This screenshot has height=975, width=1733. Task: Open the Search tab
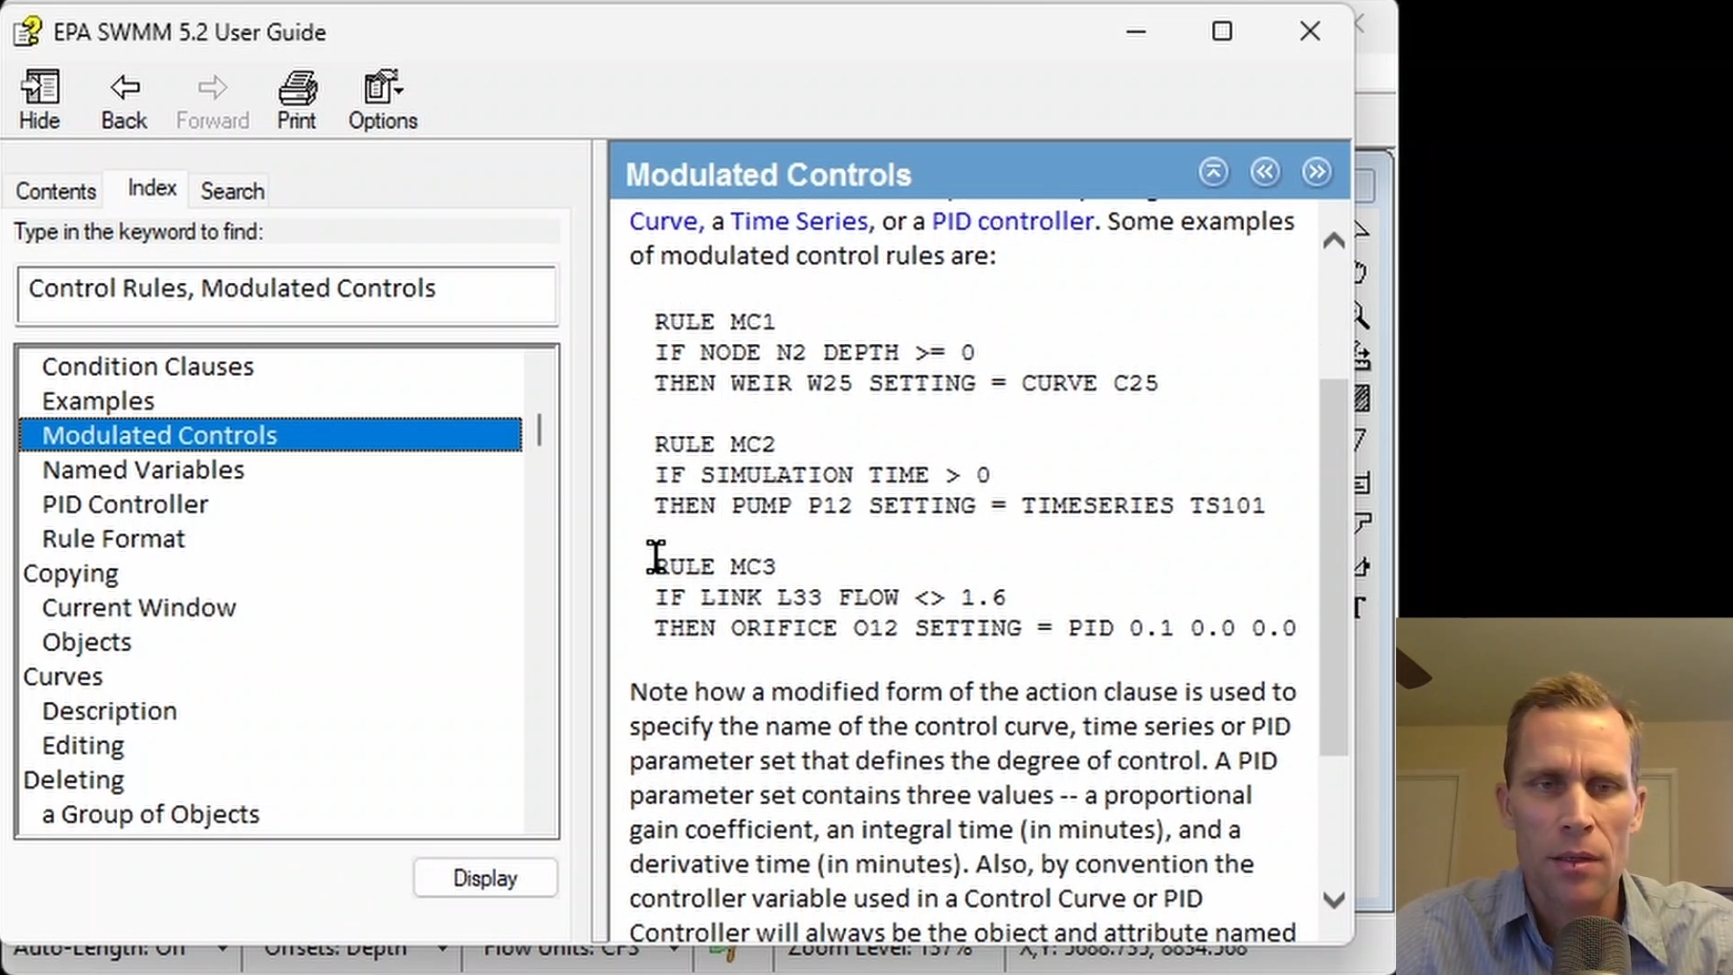232,191
